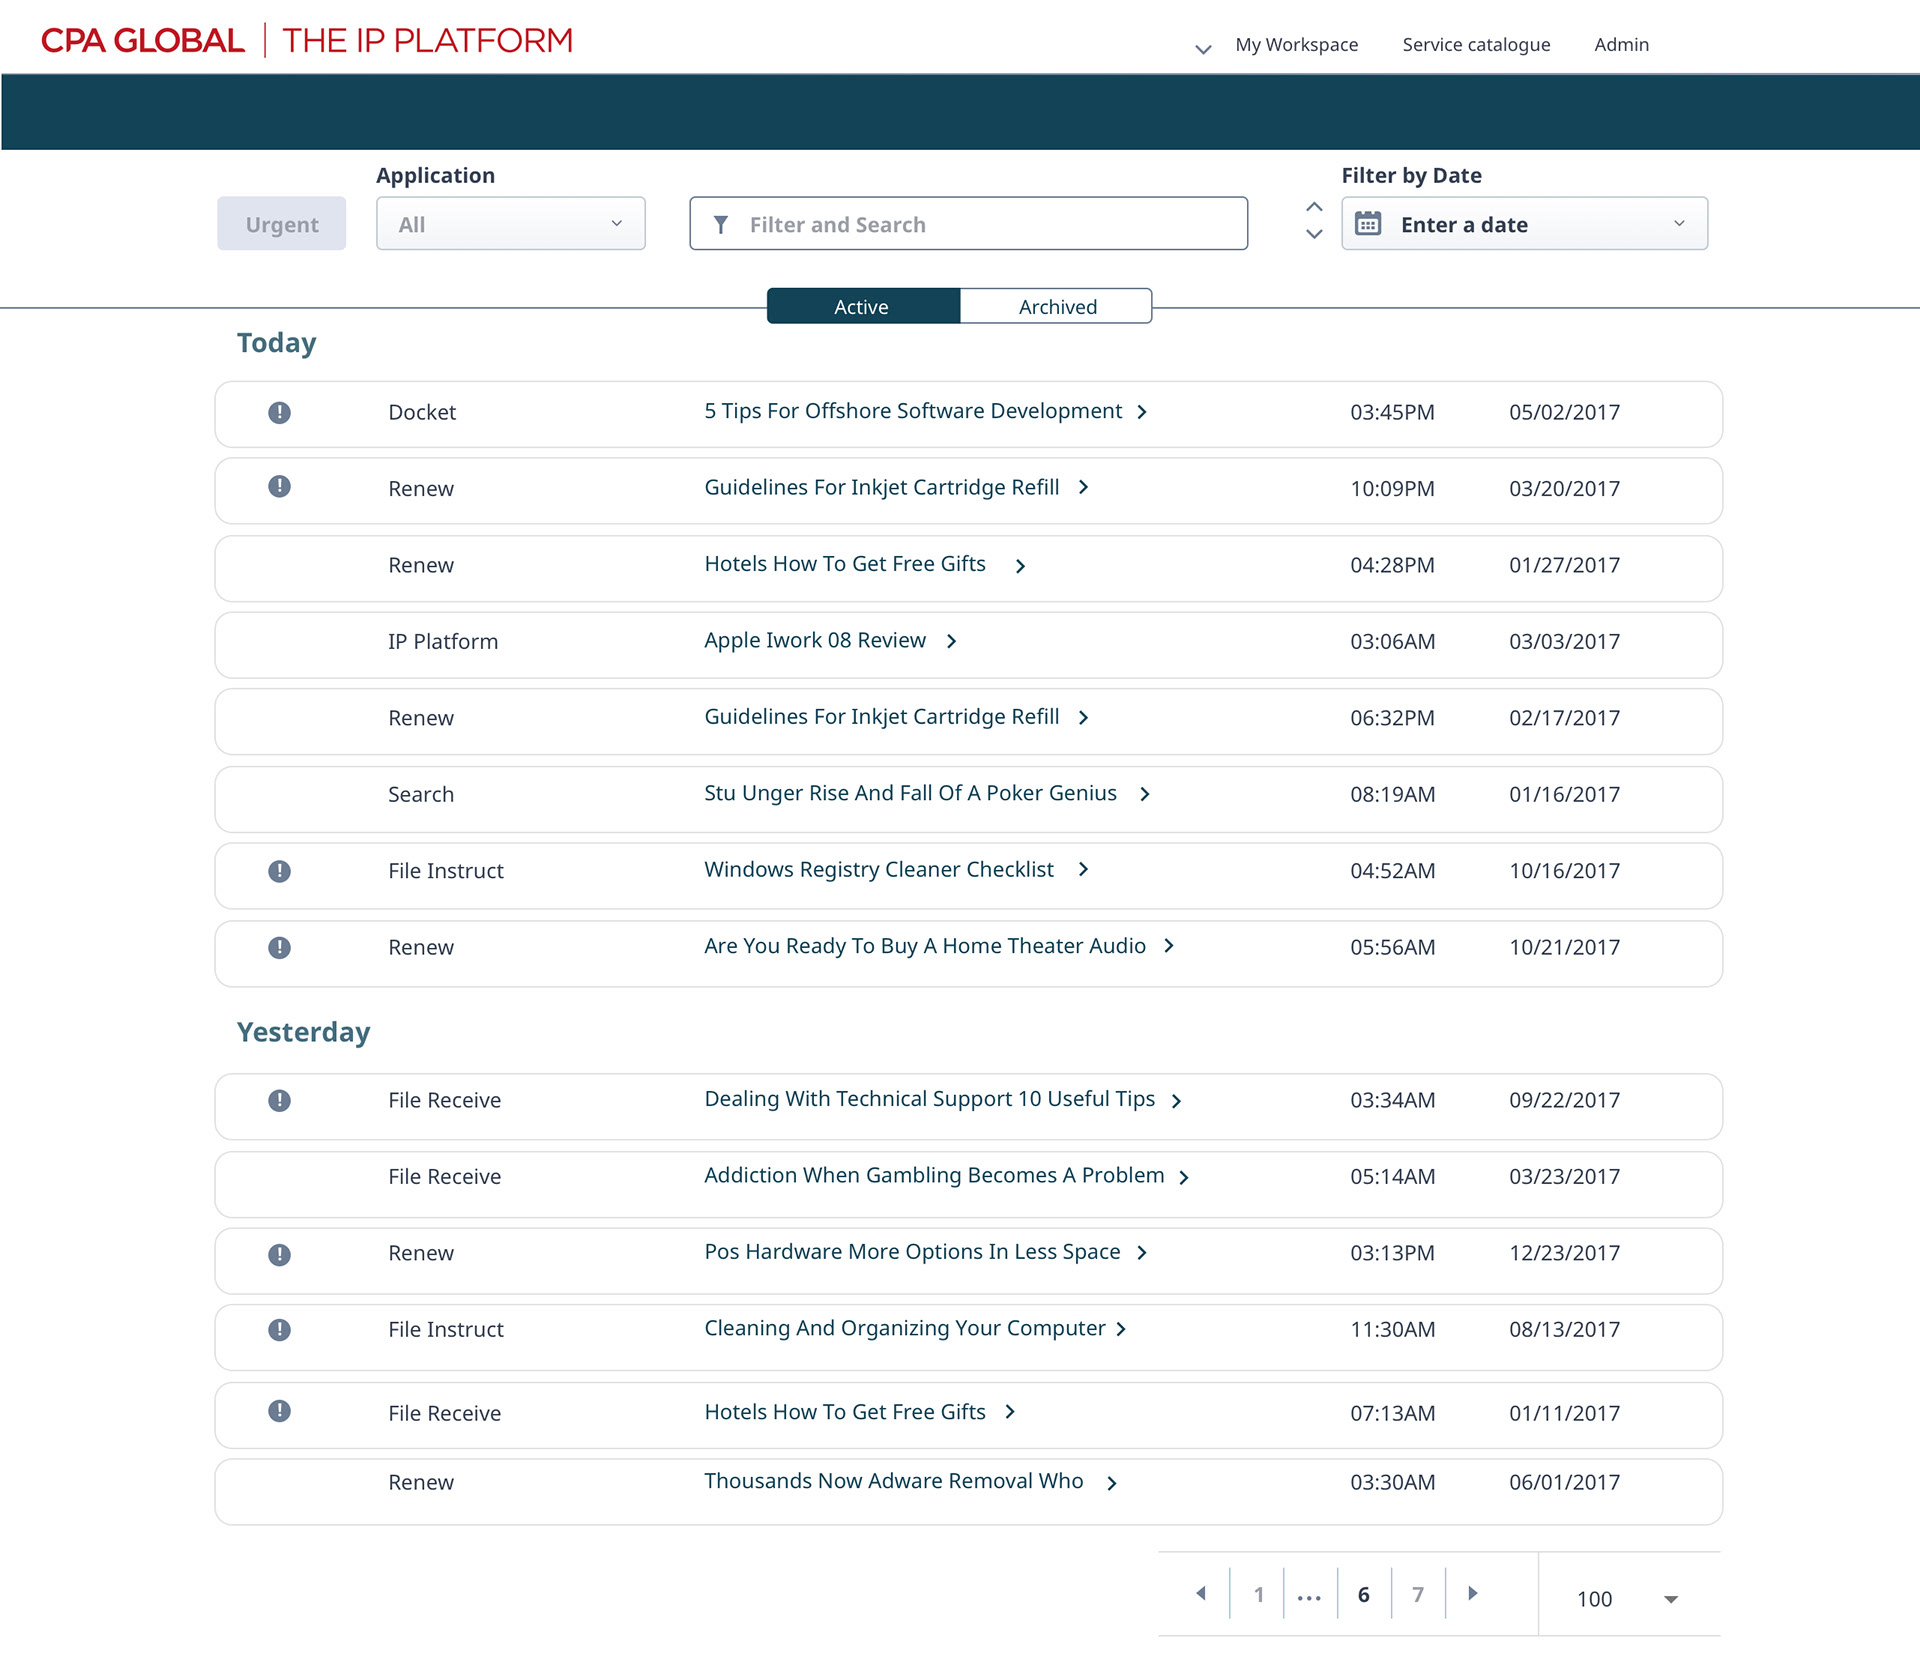Switch to Archived notifications view
This screenshot has width=1920, height=1665.
click(1057, 306)
